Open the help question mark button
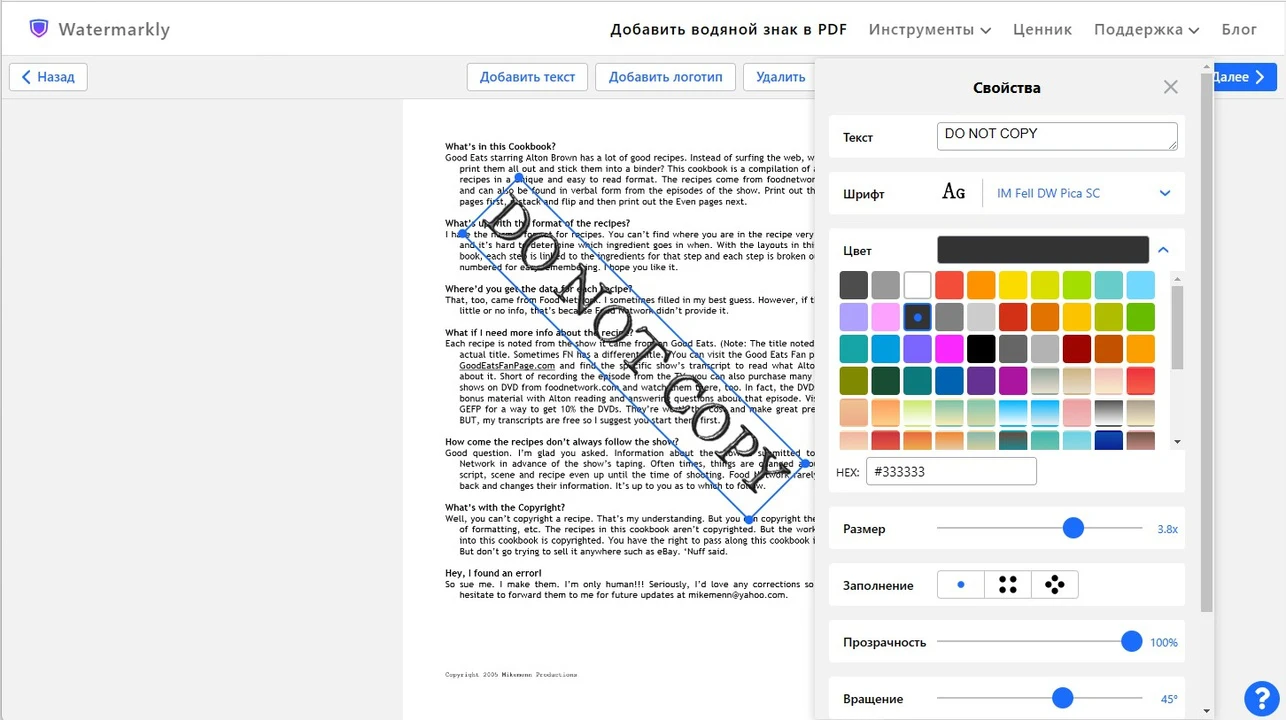Image resolution: width=1286 pixels, height=720 pixels. (x=1261, y=698)
